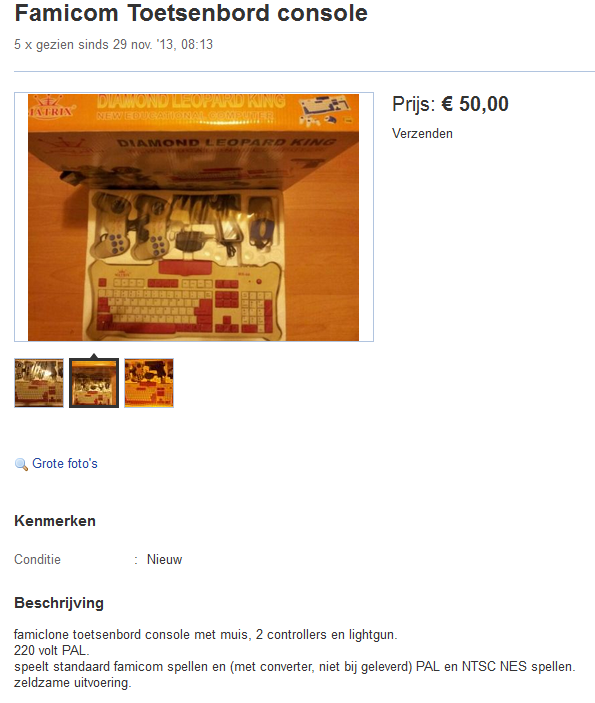
Task: Click the € 50,00 price
Action: point(475,104)
